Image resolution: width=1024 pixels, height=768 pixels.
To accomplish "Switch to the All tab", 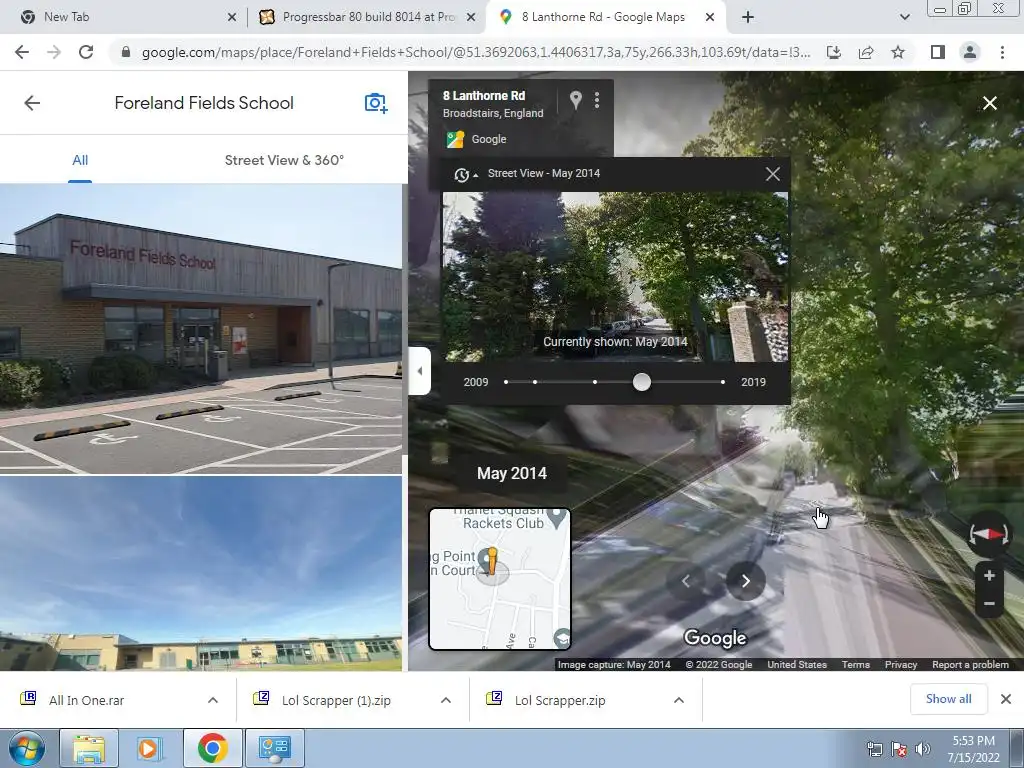I will (x=80, y=160).
